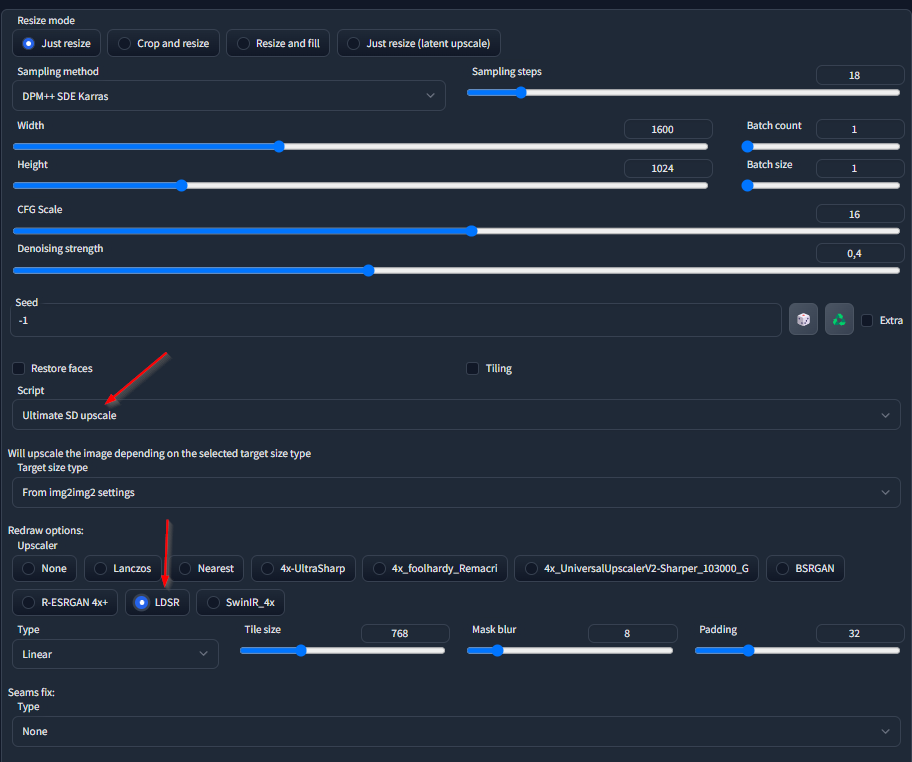Click the Sampling steps value box
Screen dimensions: 912x762
coord(860,75)
